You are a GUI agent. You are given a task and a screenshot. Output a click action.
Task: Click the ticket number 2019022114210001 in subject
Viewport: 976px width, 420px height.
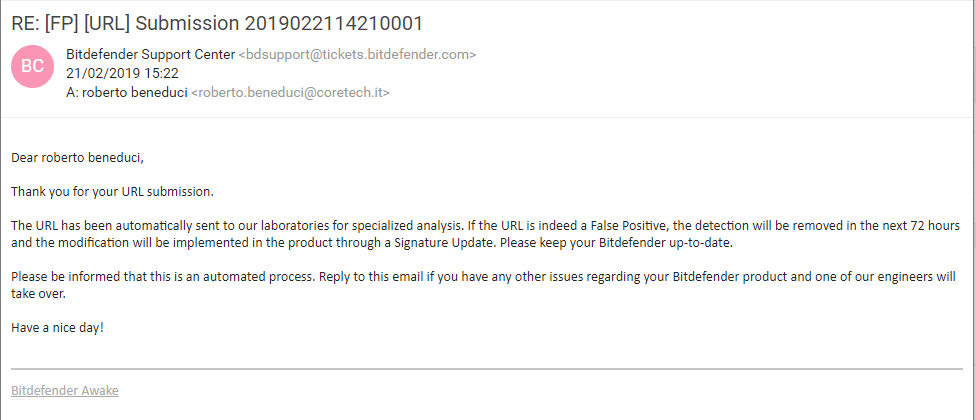[334, 23]
